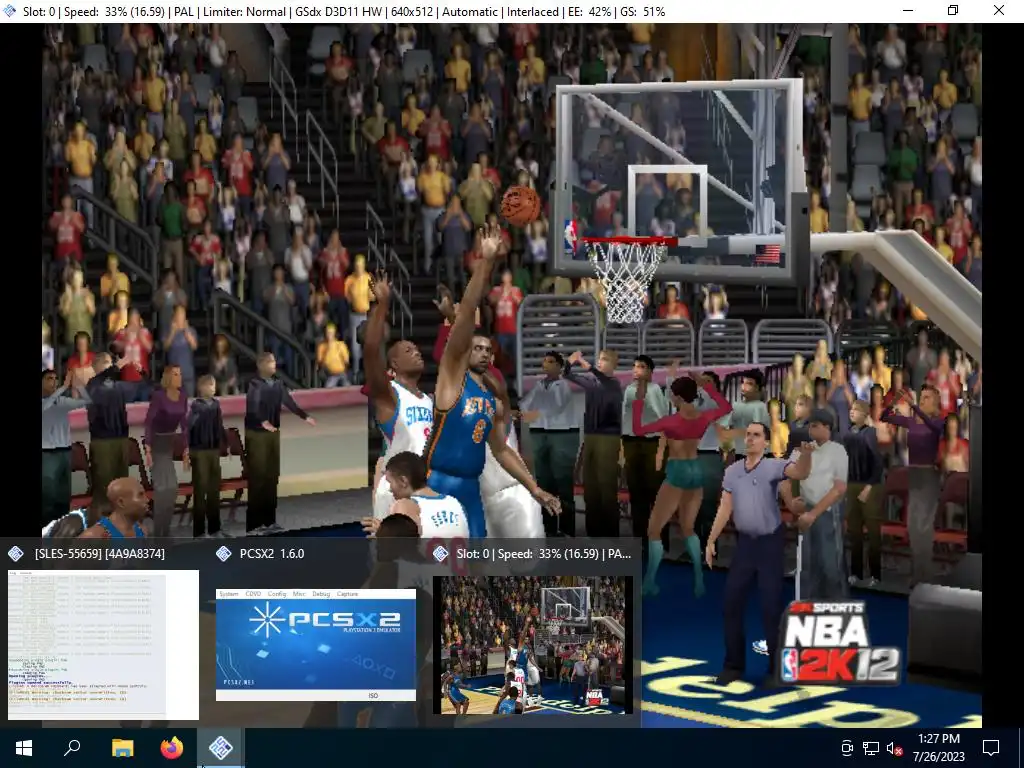
Task: Select the game window Slot: 0 preview thumbnail
Action: pos(533,645)
